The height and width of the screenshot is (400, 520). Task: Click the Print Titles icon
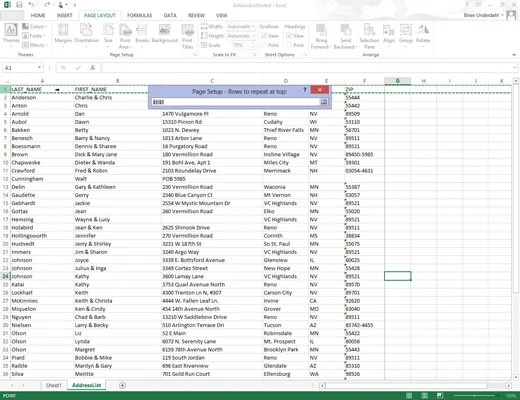(188, 36)
